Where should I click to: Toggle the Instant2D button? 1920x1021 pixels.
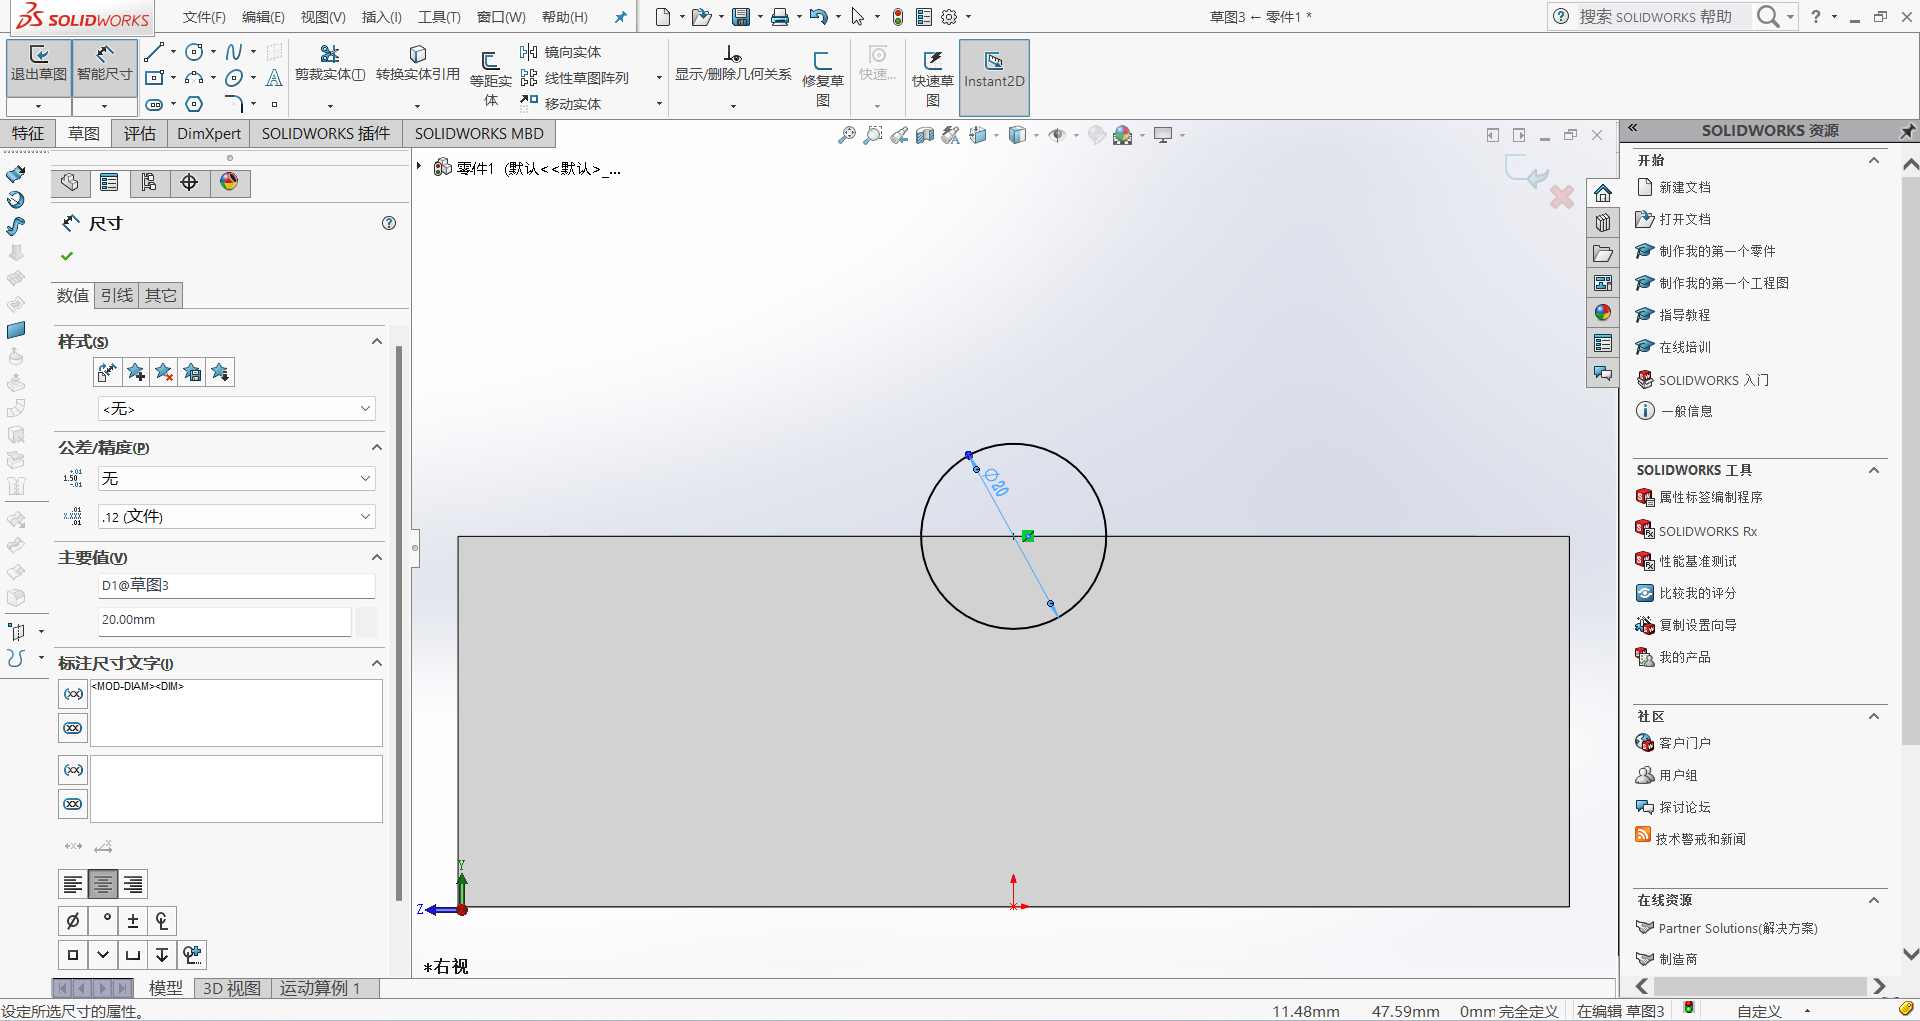click(993, 68)
